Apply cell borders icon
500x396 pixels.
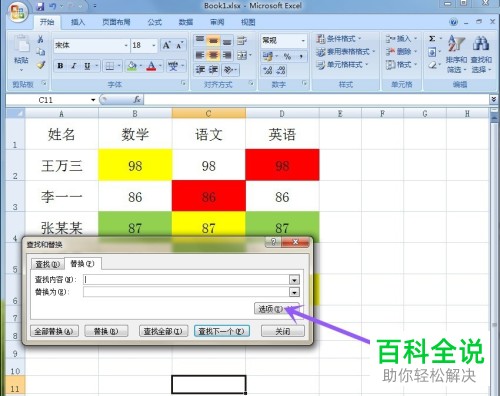point(110,66)
